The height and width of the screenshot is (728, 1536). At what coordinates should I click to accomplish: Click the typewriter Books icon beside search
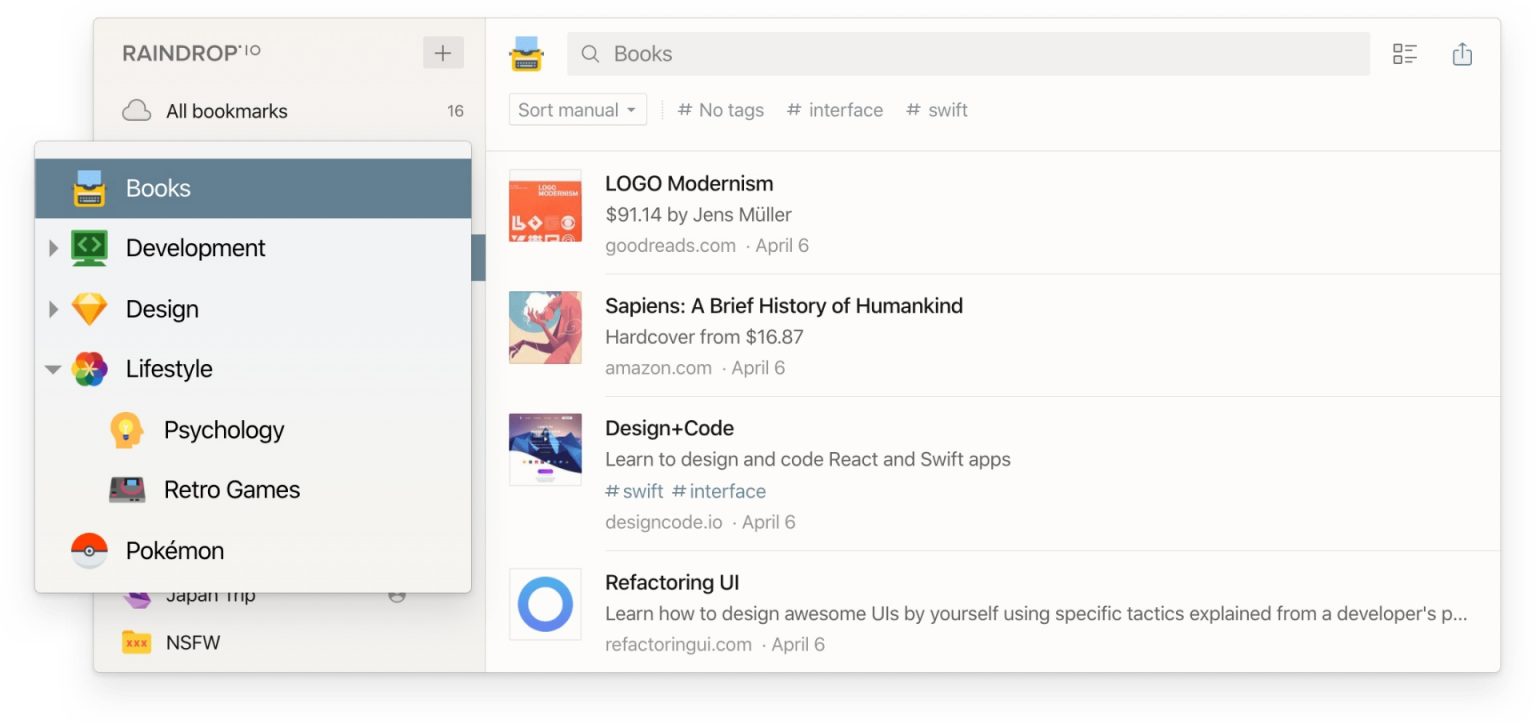coord(526,54)
